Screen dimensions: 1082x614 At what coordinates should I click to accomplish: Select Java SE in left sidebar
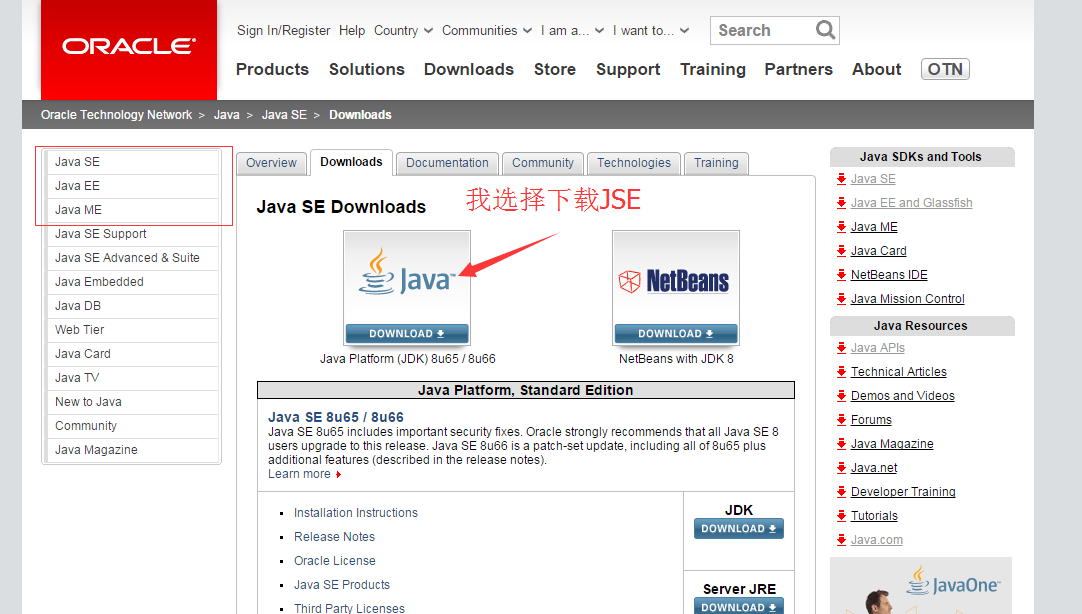(132, 162)
